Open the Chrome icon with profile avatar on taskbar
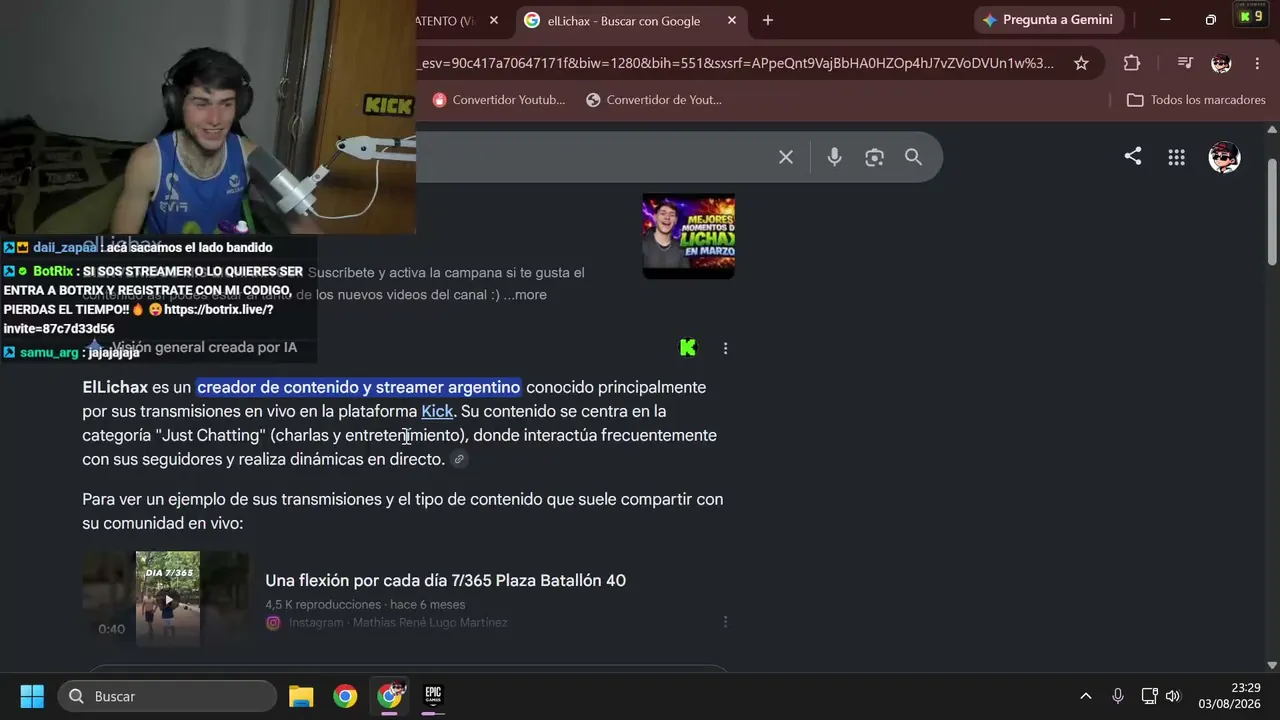Screen dimensions: 1280x720 (x=389, y=695)
